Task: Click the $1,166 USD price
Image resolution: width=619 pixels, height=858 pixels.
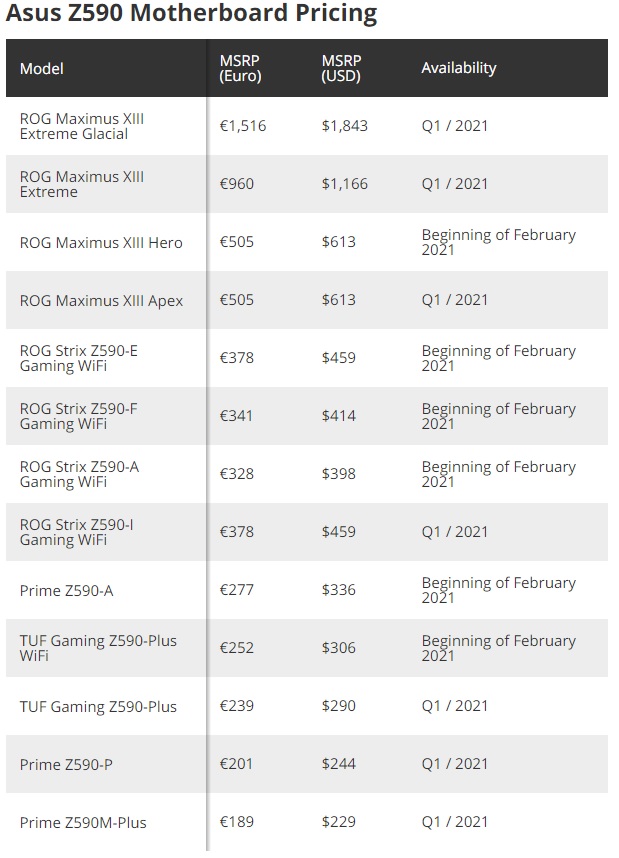Action: (x=345, y=184)
